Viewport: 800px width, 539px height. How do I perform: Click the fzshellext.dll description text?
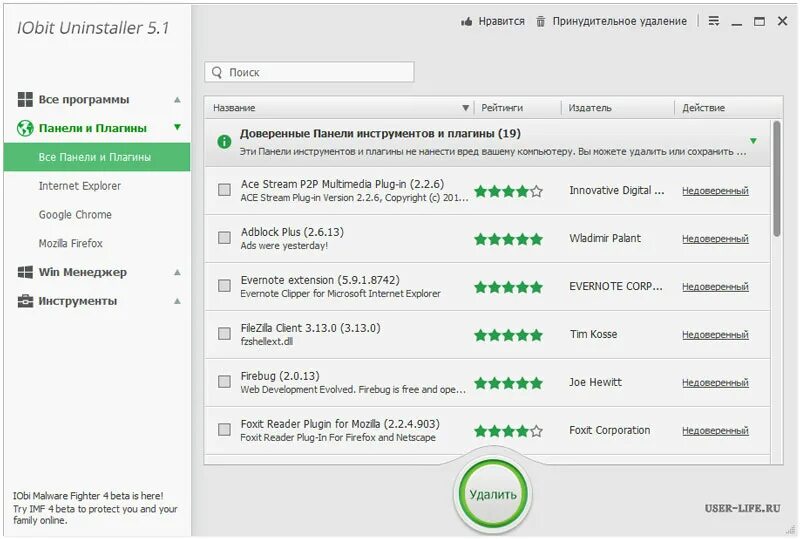[x=266, y=341]
